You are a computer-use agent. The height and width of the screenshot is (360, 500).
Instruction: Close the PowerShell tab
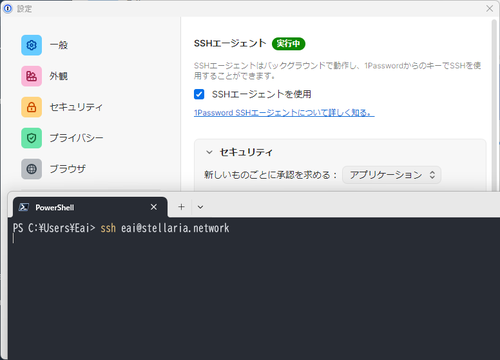point(154,207)
